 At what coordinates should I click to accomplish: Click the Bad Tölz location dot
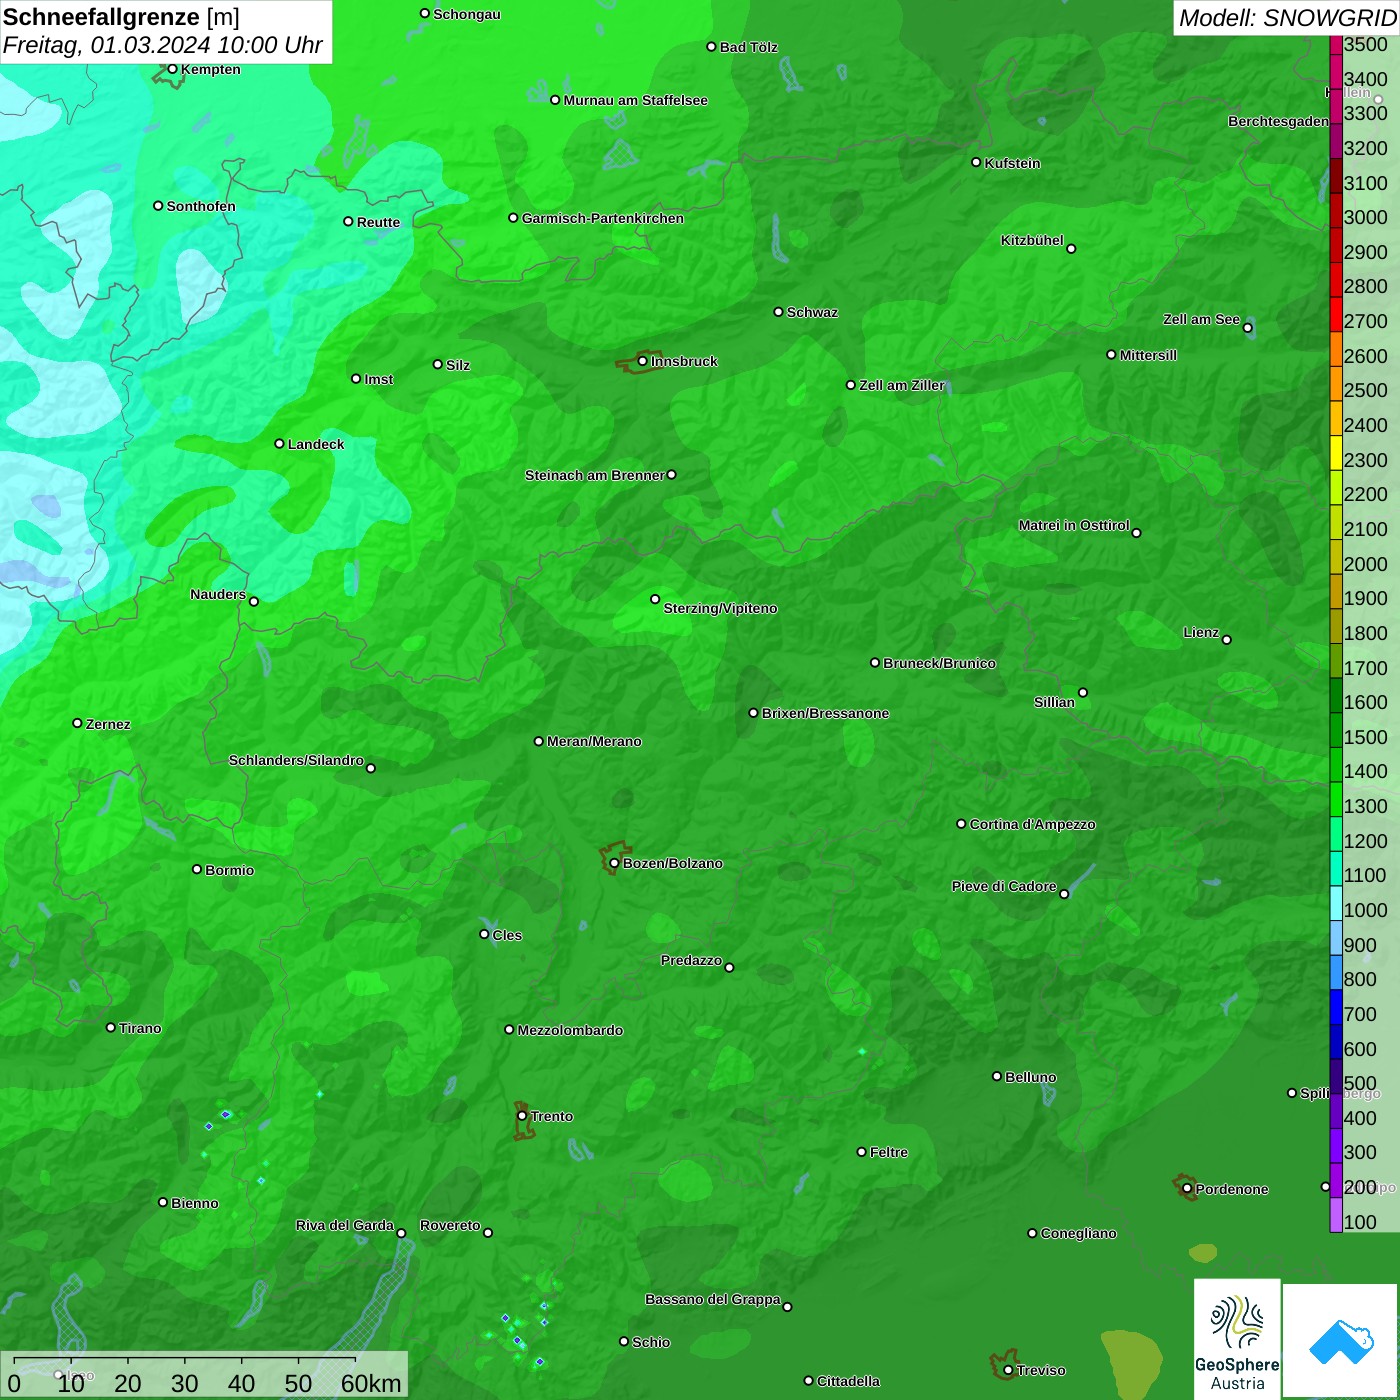coord(711,47)
